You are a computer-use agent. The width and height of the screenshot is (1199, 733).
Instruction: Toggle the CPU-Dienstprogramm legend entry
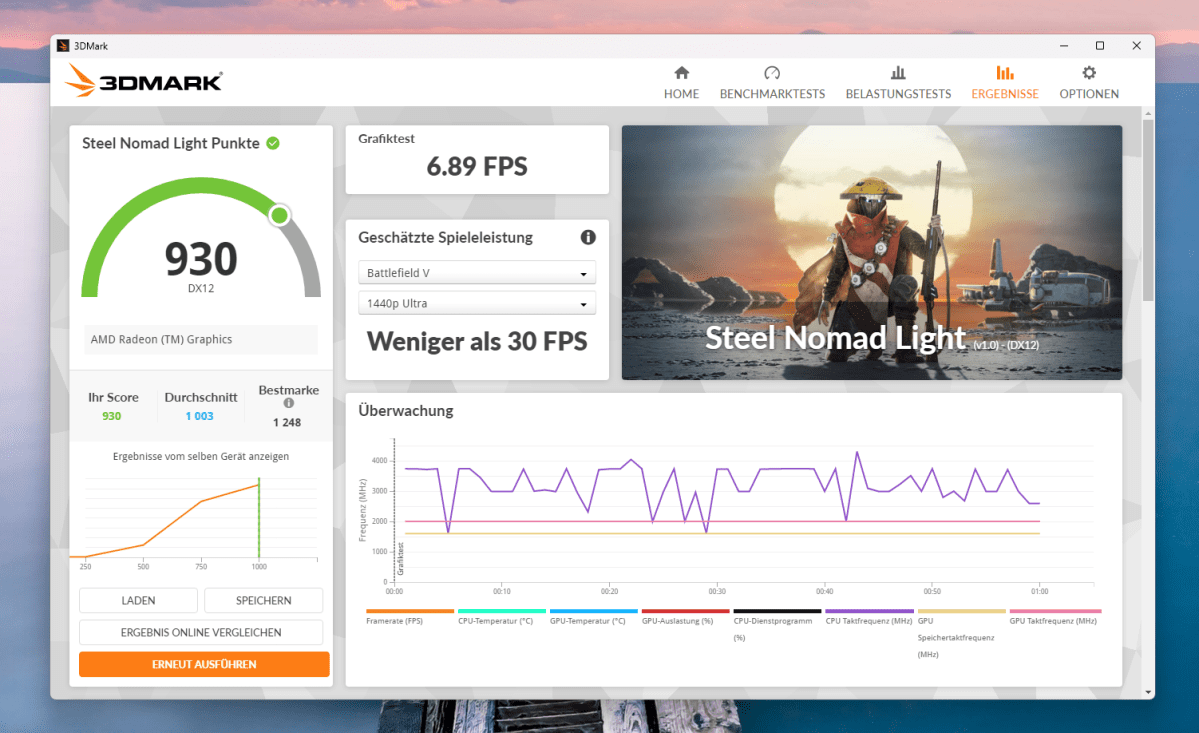(777, 625)
